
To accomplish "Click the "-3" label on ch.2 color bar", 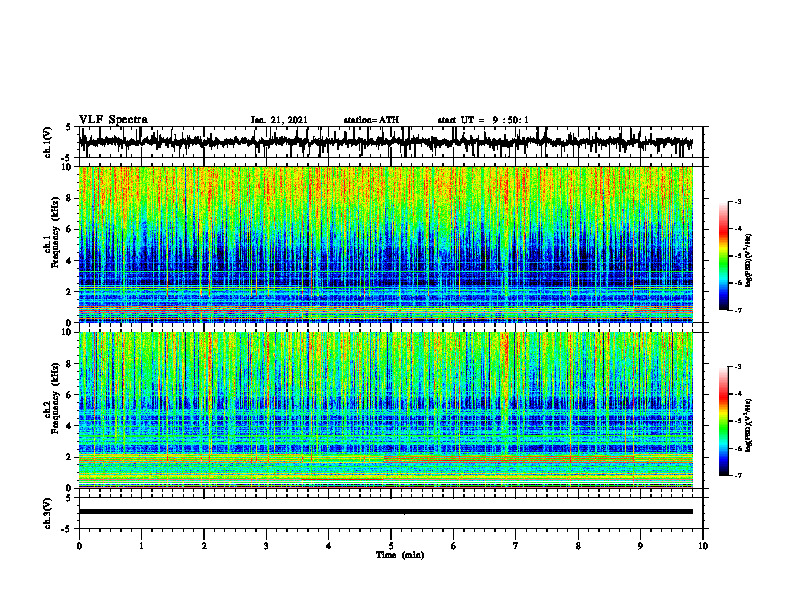I will coord(738,367).
